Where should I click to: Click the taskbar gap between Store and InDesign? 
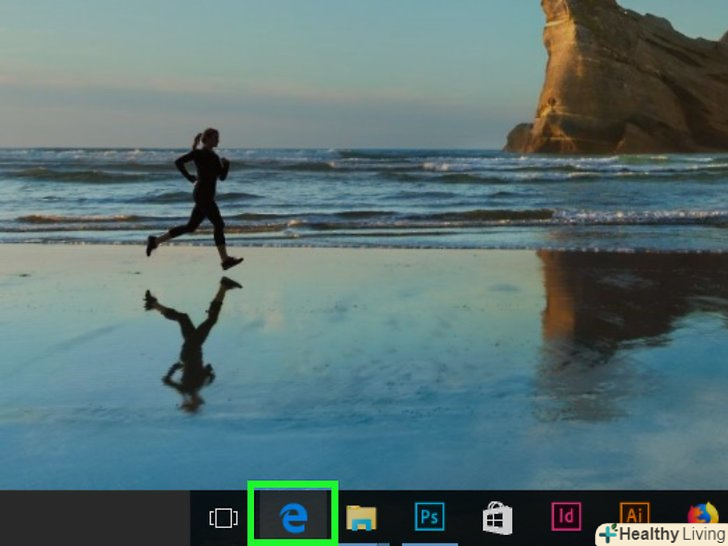coord(531,517)
